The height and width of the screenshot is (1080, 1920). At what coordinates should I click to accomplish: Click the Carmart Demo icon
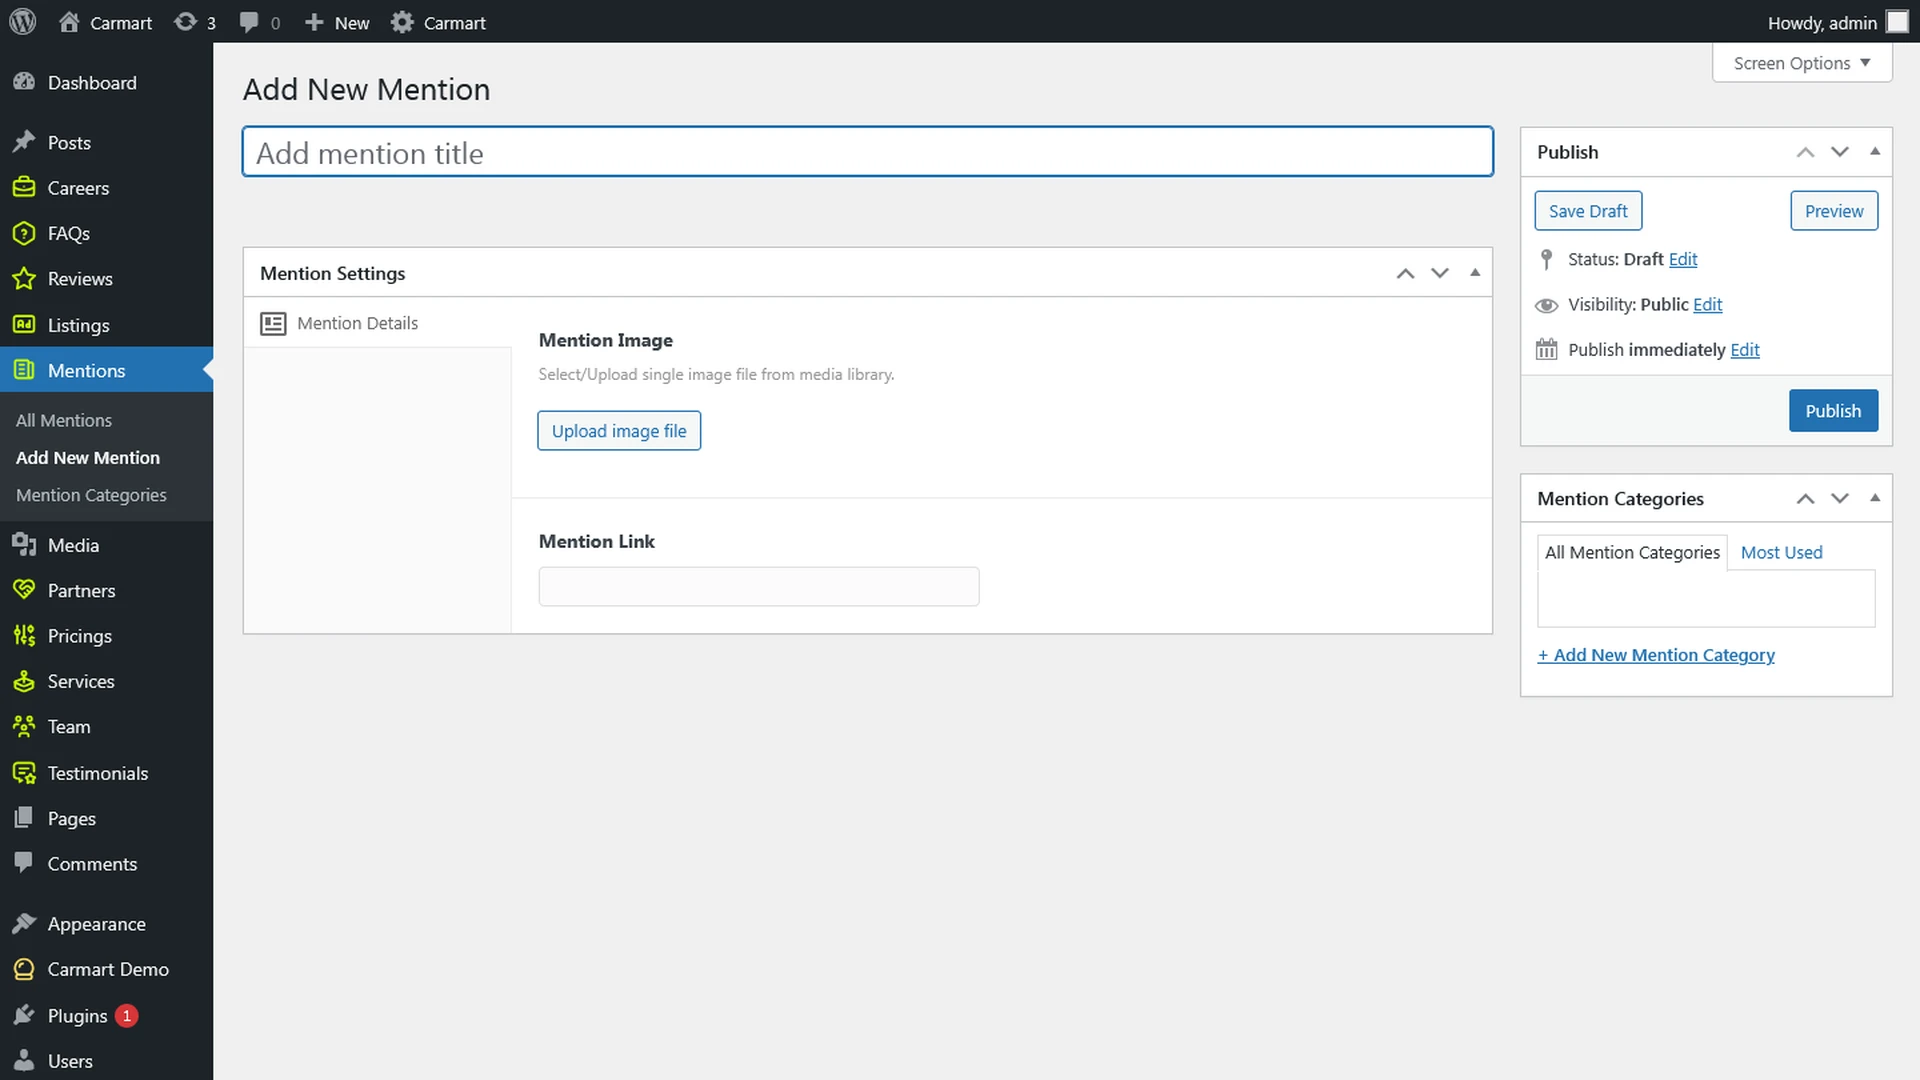pyautogui.click(x=24, y=968)
